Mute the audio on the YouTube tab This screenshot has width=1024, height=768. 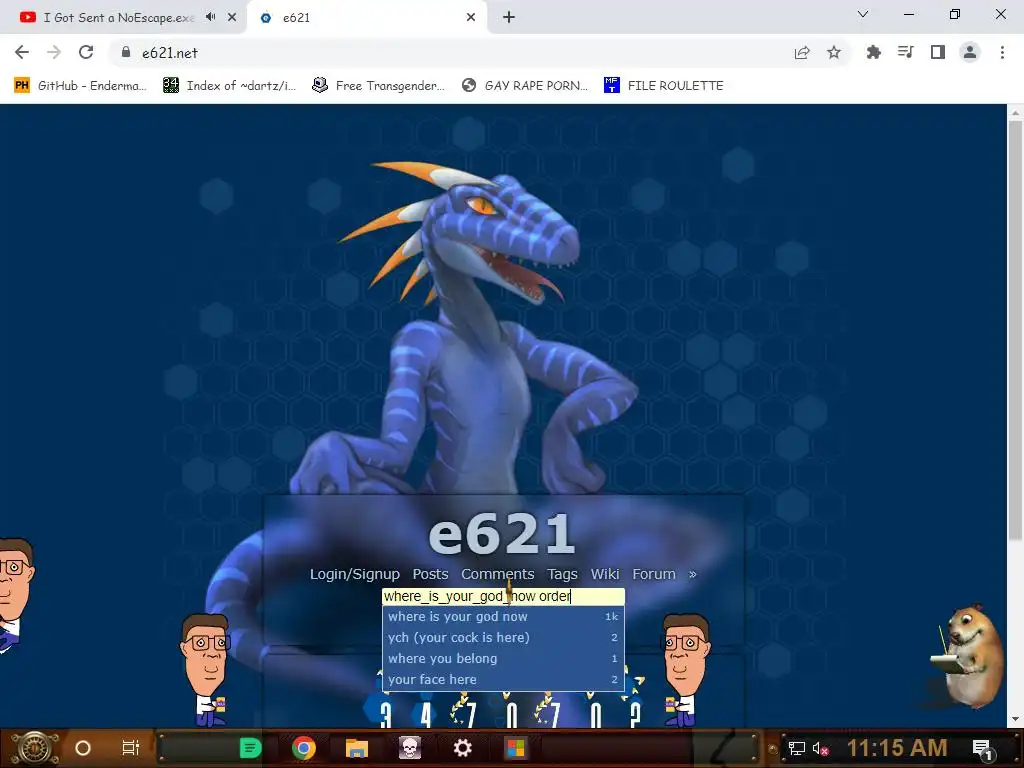click(210, 17)
